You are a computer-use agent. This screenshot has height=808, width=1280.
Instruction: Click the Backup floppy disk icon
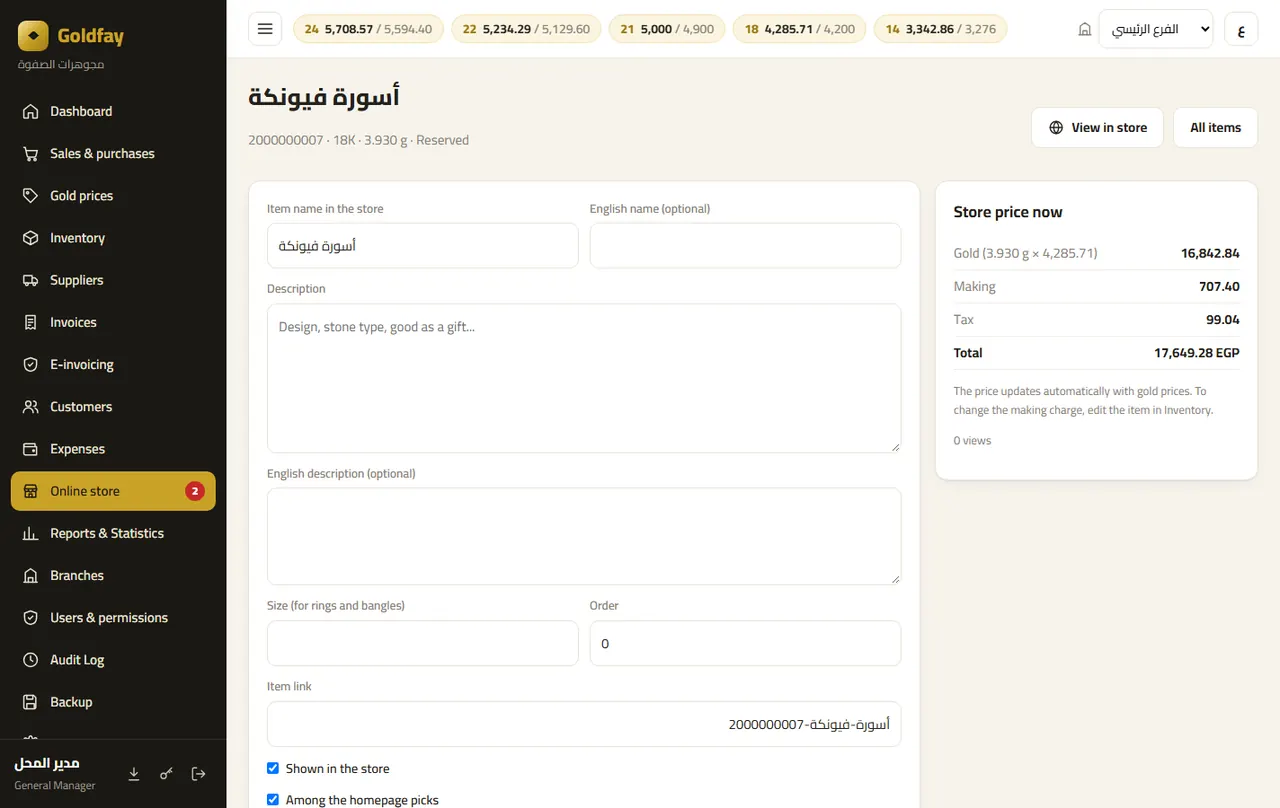(31, 702)
